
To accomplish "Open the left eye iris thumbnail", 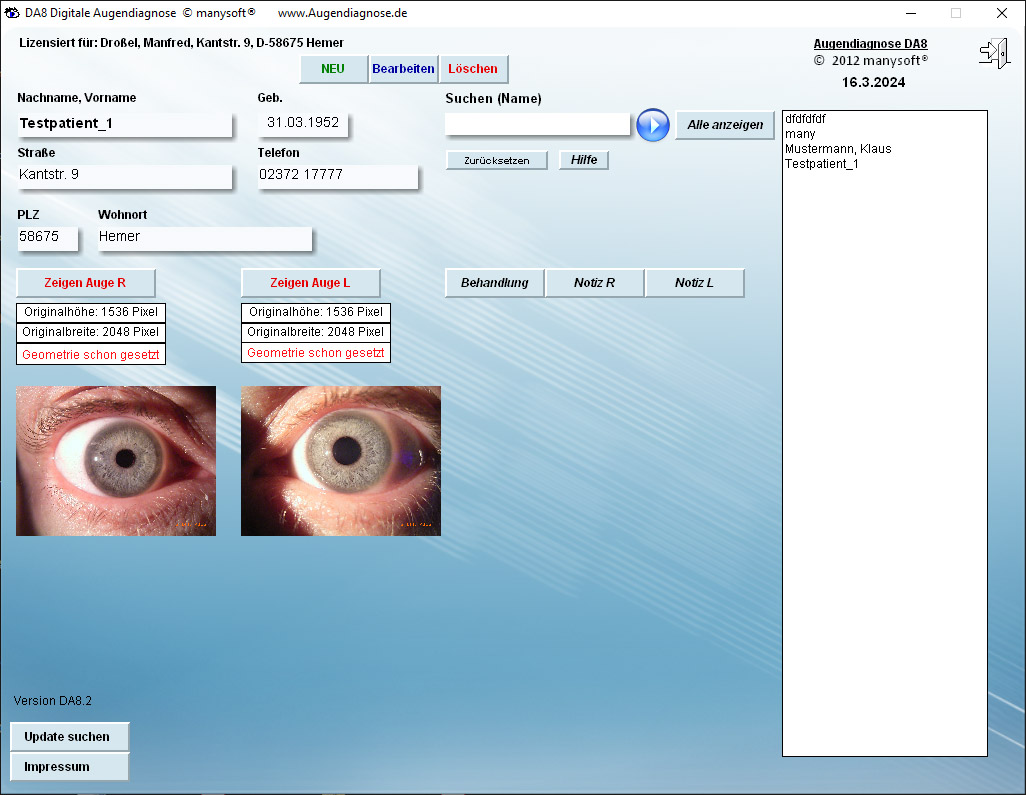I will click(x=341, y=460).
